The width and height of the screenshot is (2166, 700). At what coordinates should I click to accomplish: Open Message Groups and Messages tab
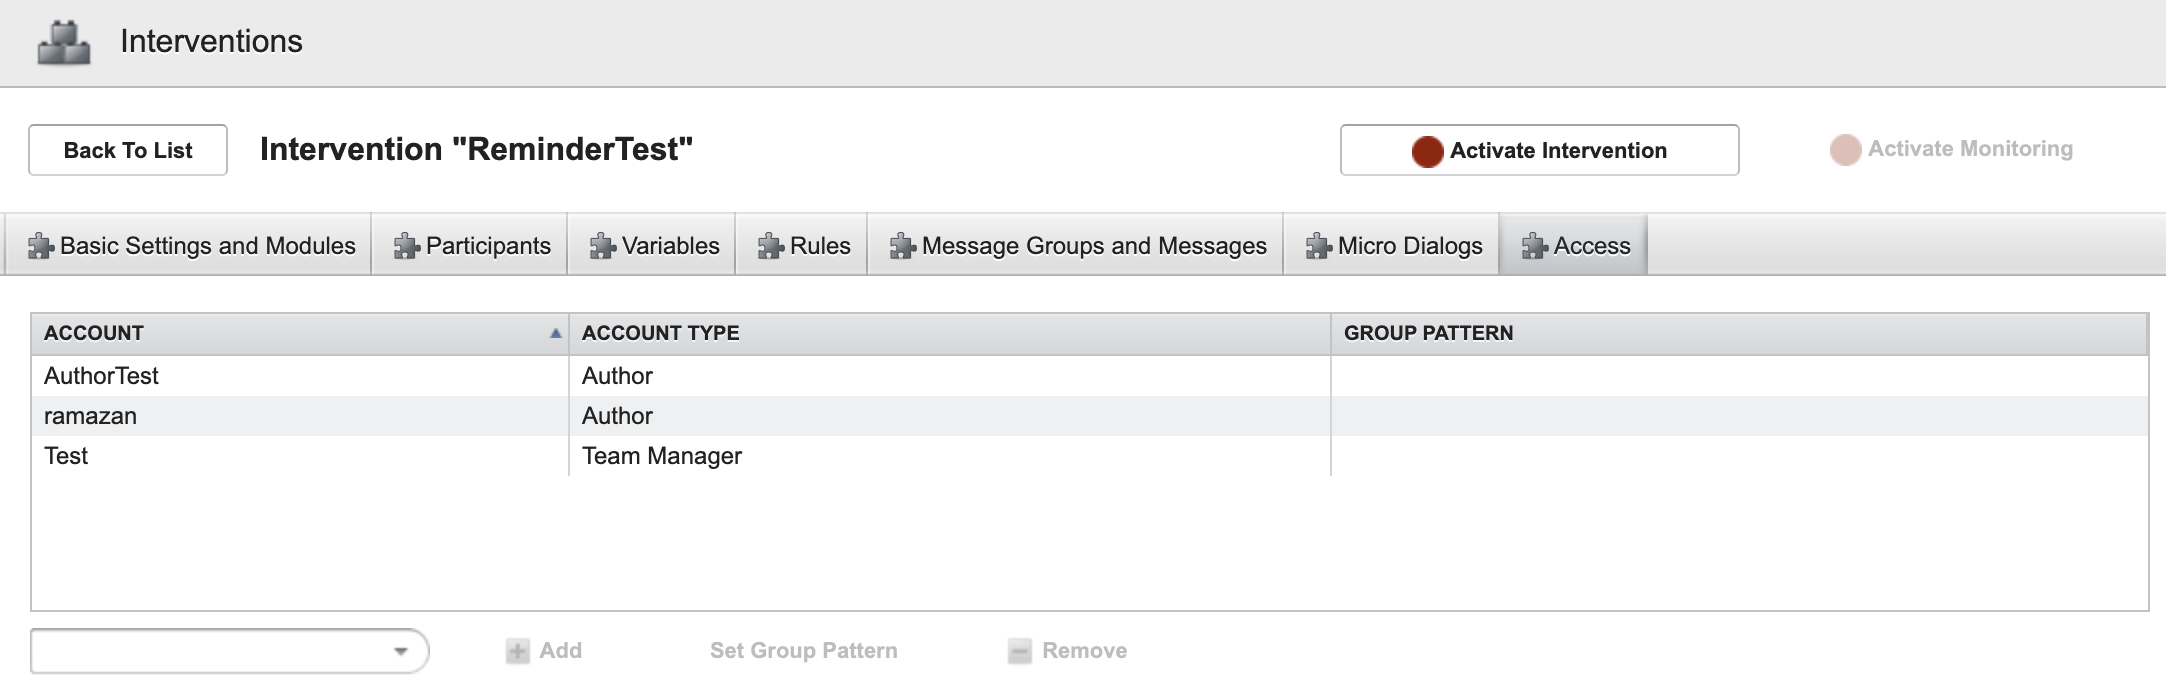[1078, 246]
